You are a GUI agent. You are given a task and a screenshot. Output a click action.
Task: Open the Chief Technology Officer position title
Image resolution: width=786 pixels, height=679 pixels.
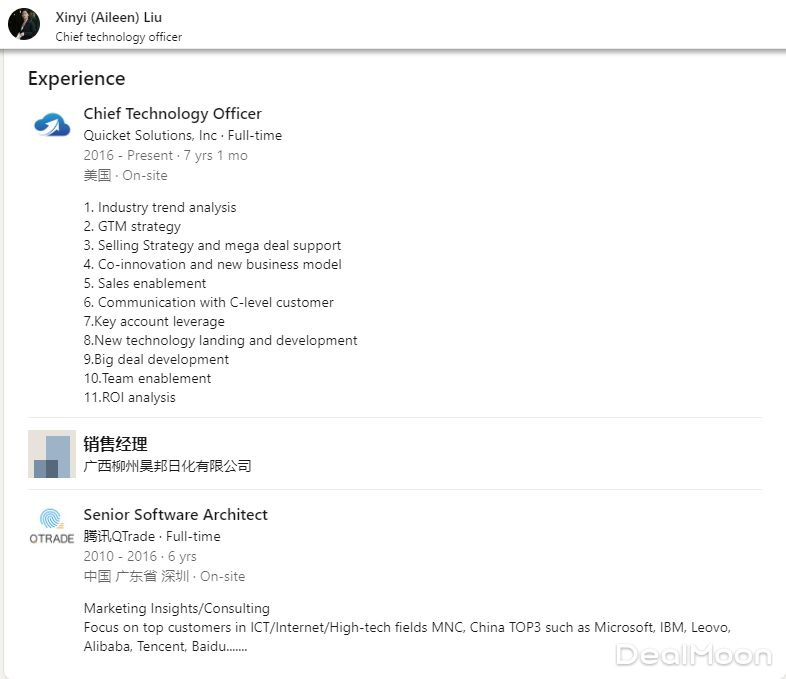[172, 114]
